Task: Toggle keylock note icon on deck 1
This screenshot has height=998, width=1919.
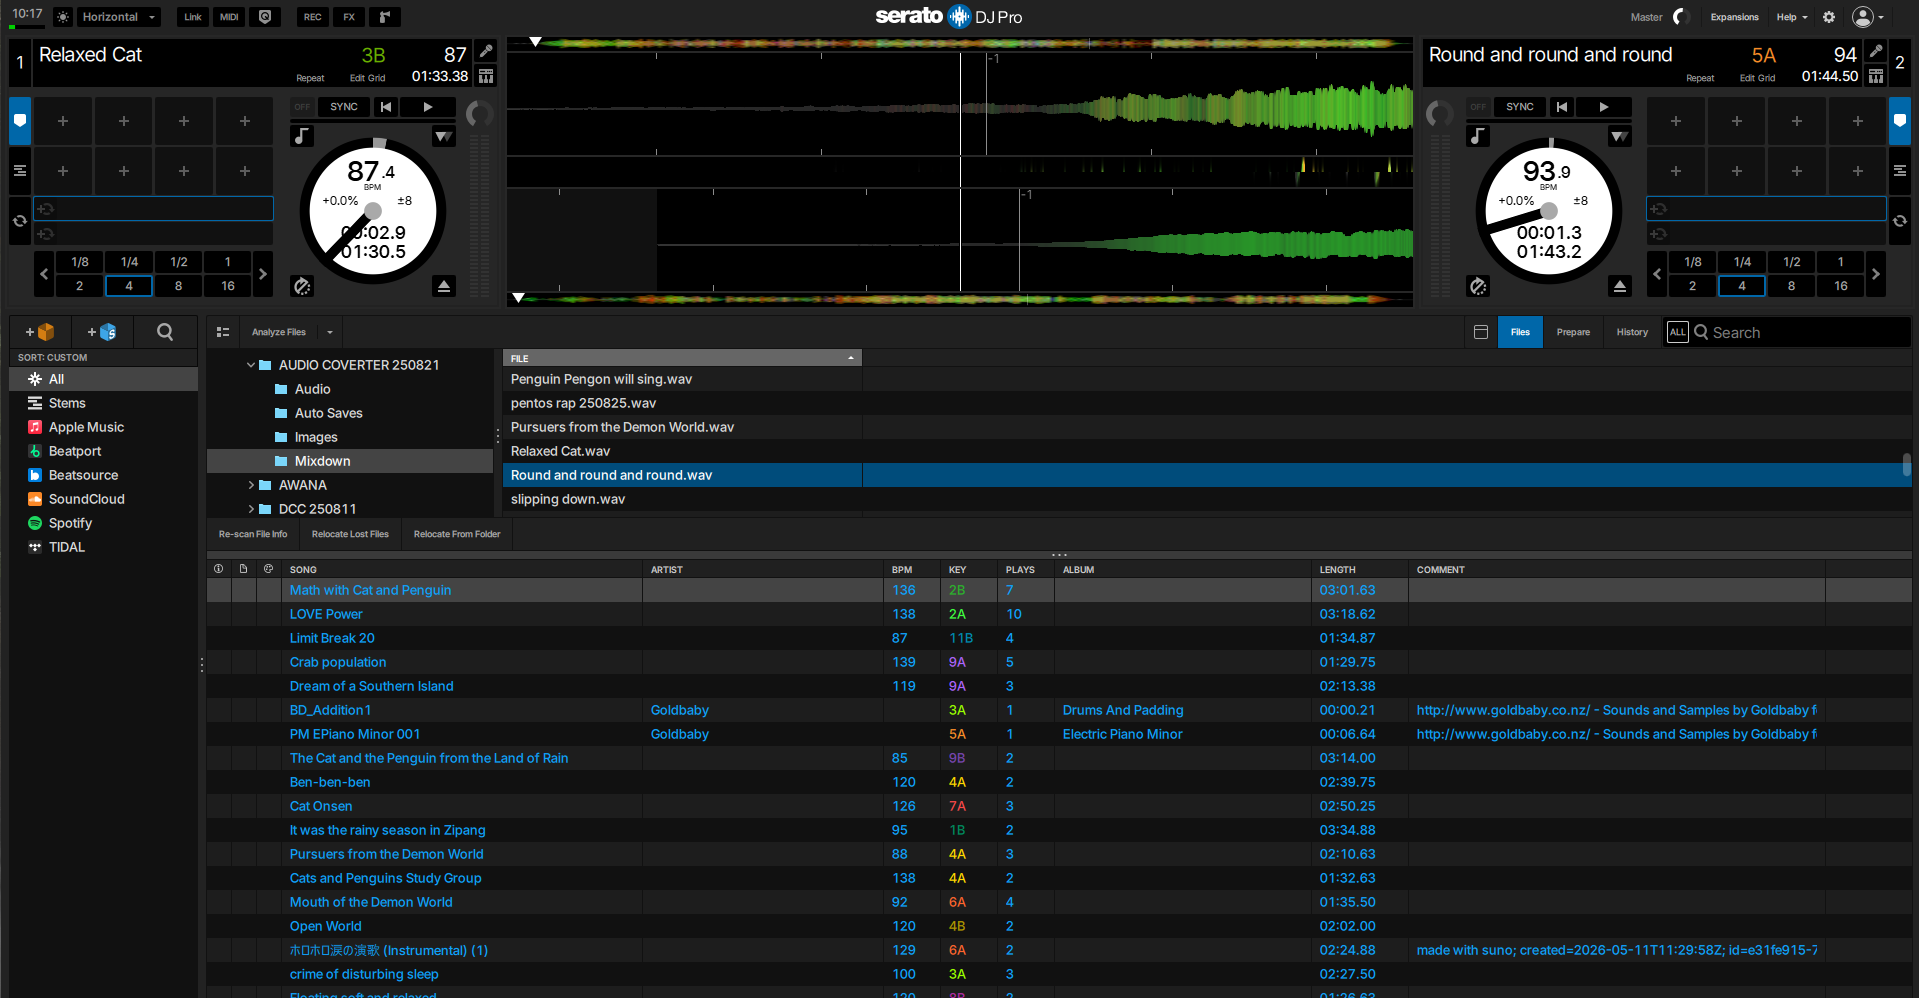Action: point(302,136)
